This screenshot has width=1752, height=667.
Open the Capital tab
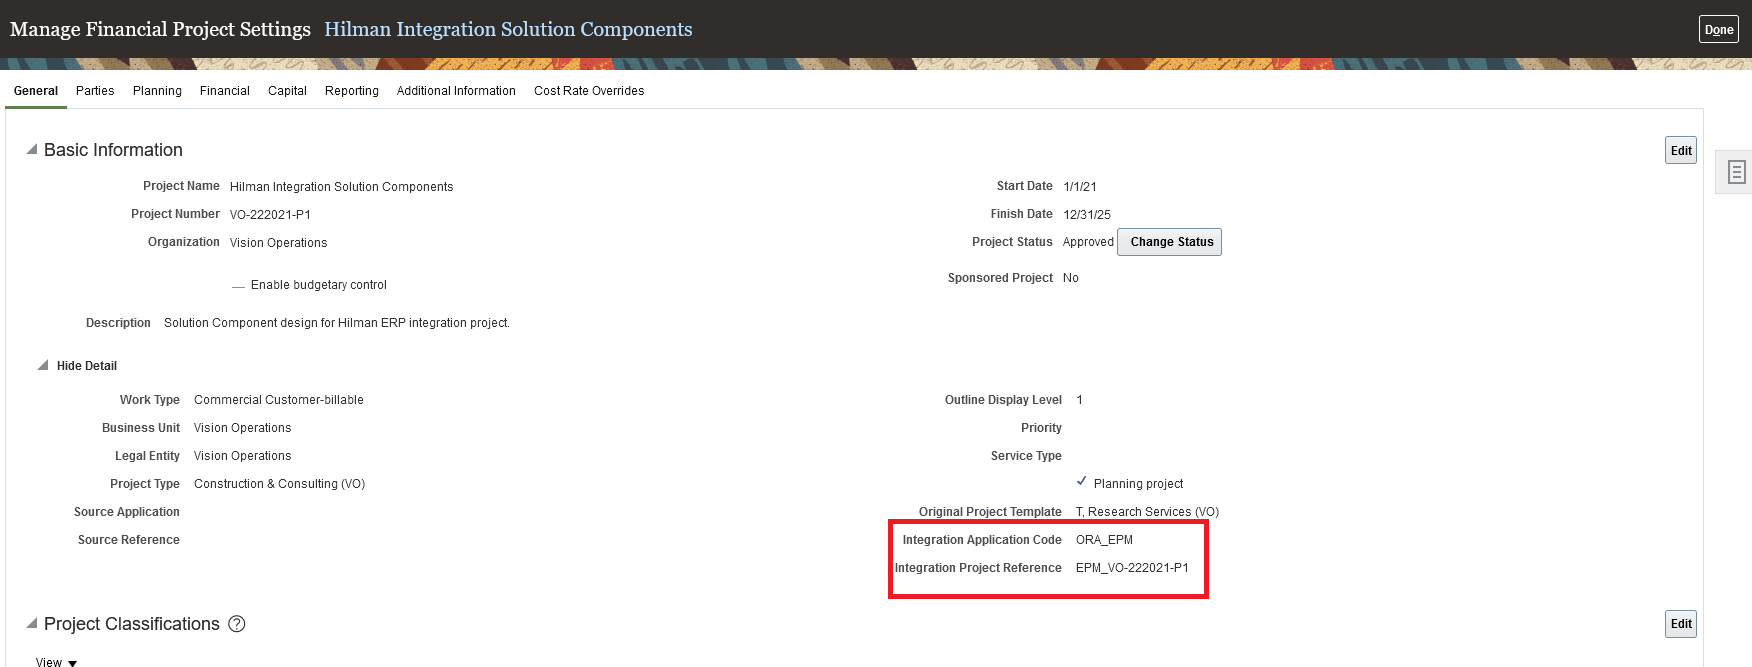pos(287,91)
